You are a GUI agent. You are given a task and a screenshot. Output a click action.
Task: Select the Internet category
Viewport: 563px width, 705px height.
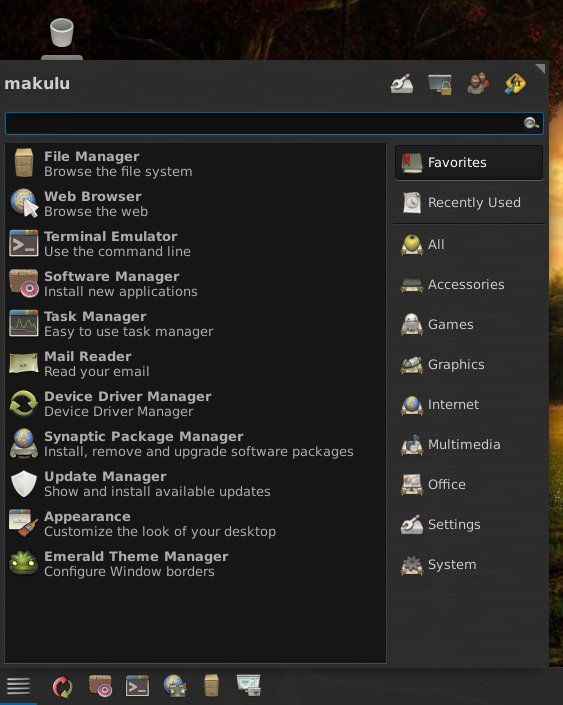coord(469,405)
